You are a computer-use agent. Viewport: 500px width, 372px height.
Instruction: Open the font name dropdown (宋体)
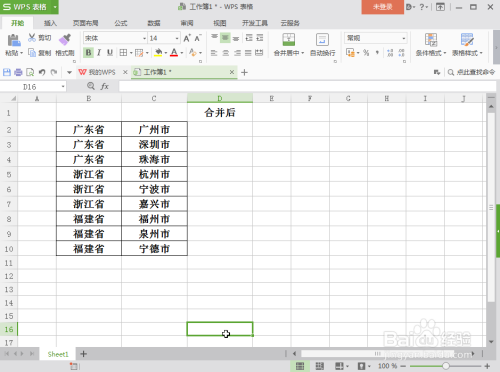click(x=144, y=38)
